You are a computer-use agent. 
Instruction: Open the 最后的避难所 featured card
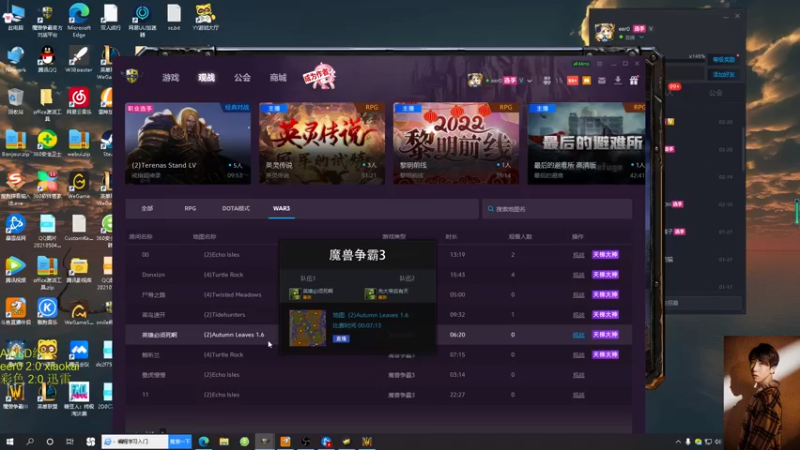(586, 143)
